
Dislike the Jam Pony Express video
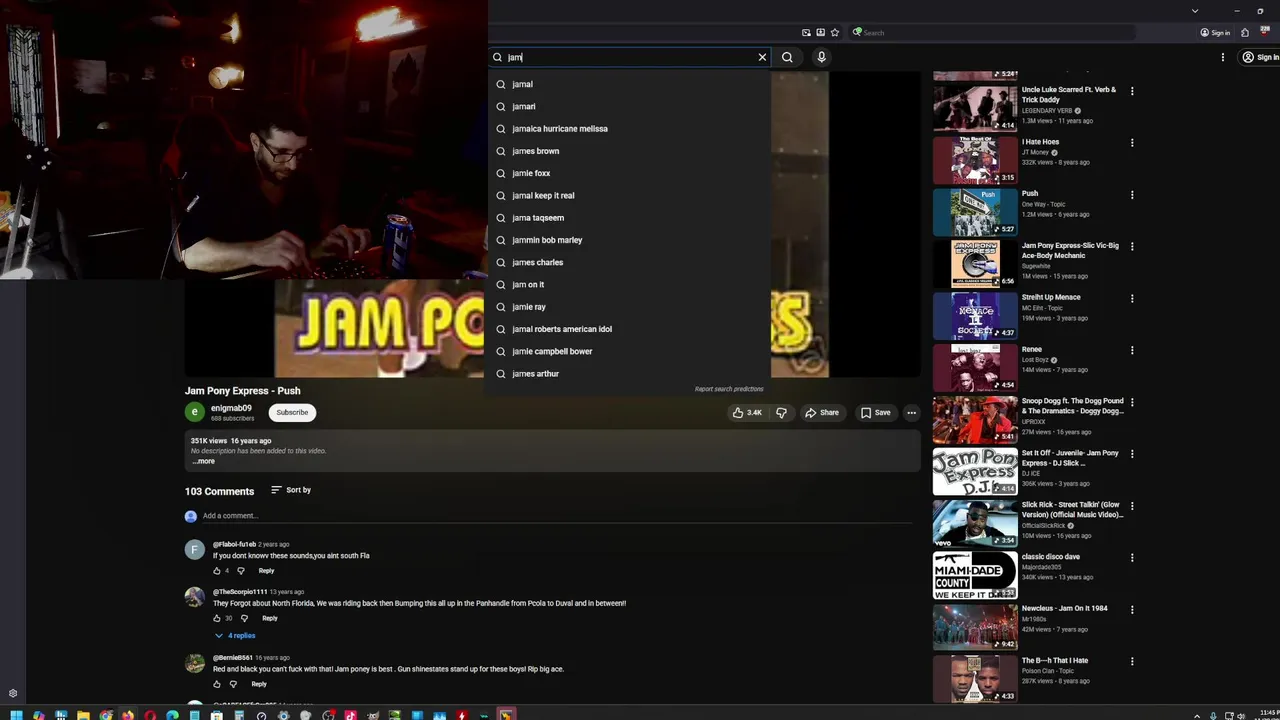pos(781,412)
